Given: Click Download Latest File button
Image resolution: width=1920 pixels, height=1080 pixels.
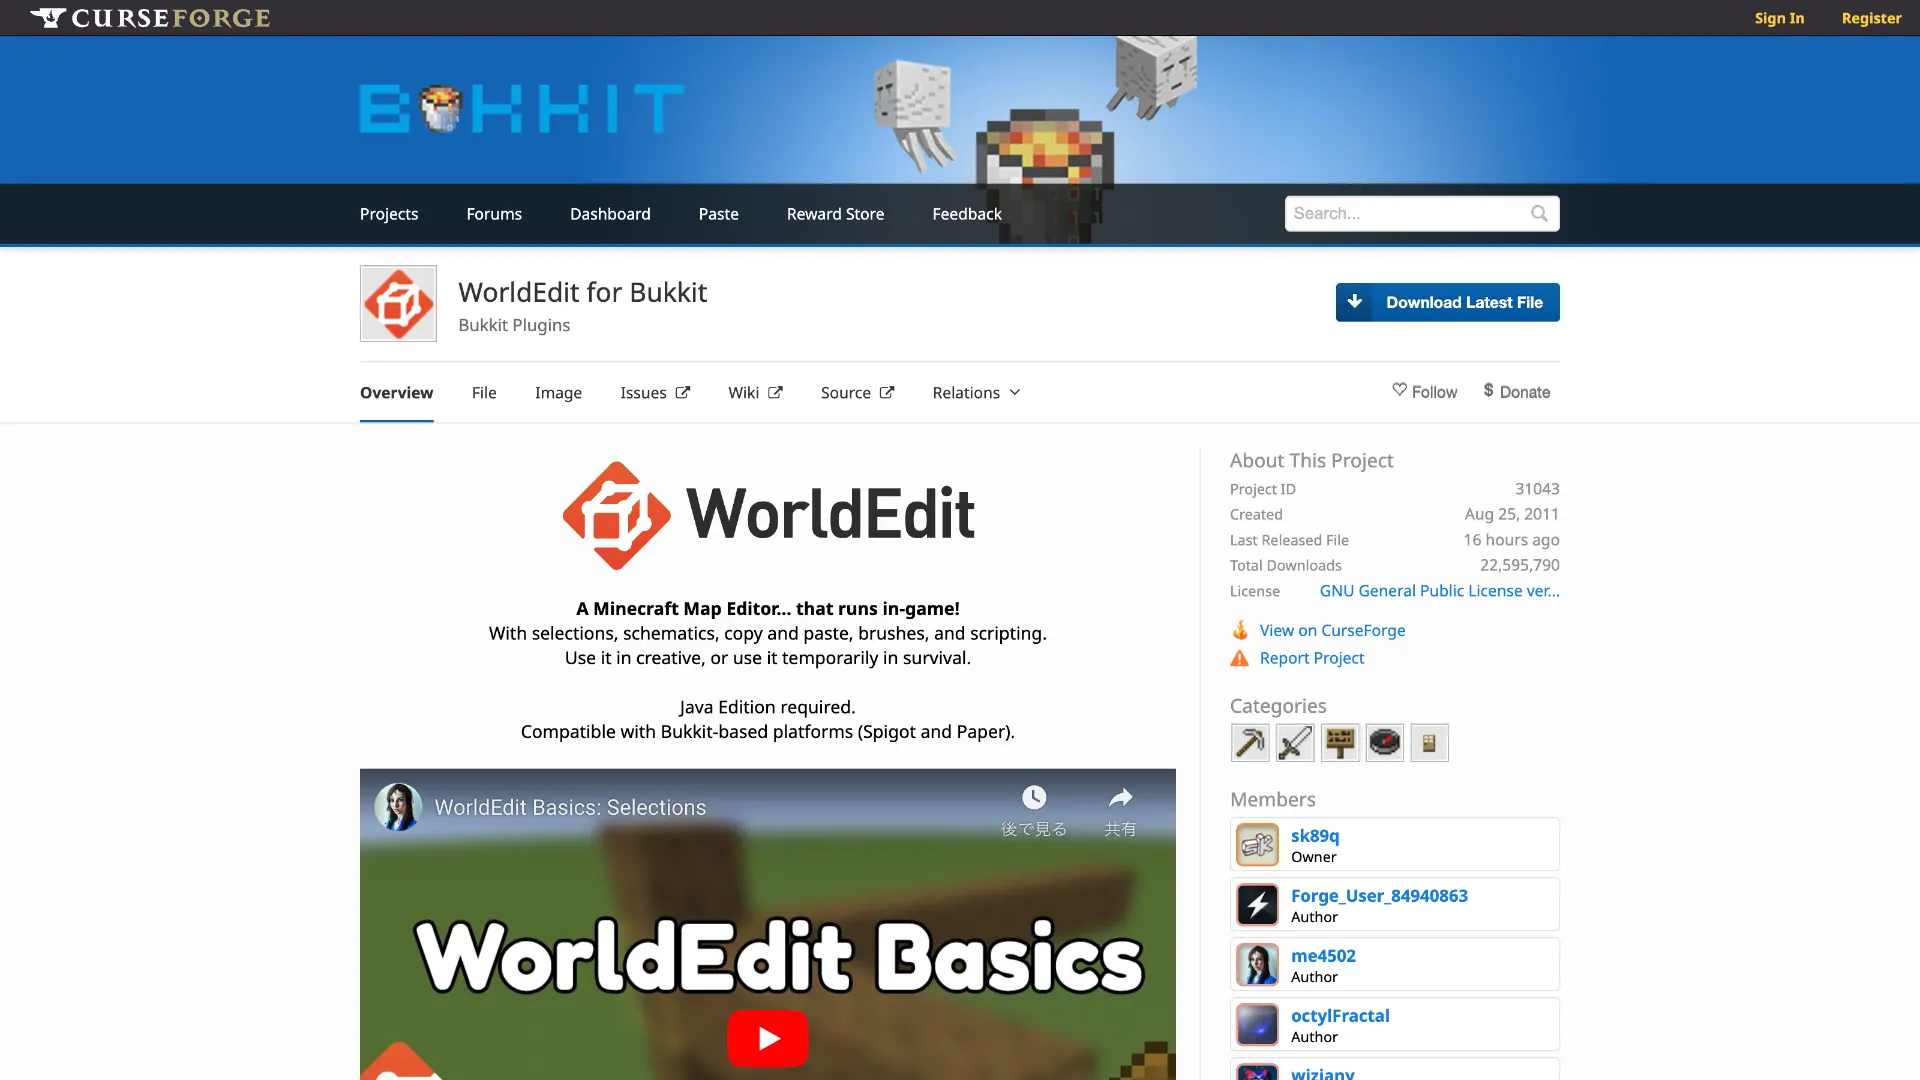Looking at the screenshot, I should pyautogui.click(x=1447, y=302).
